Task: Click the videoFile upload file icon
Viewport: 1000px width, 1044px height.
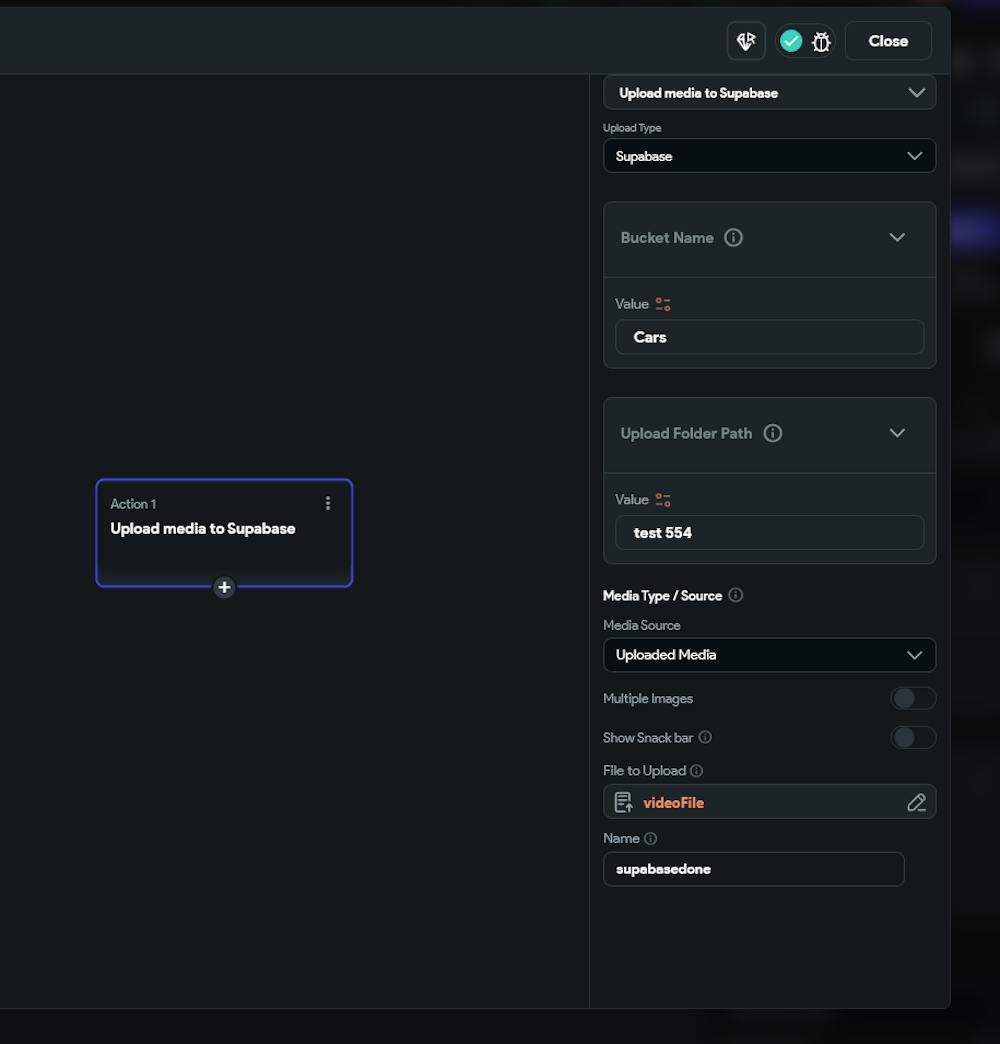Action: (623, 802)
